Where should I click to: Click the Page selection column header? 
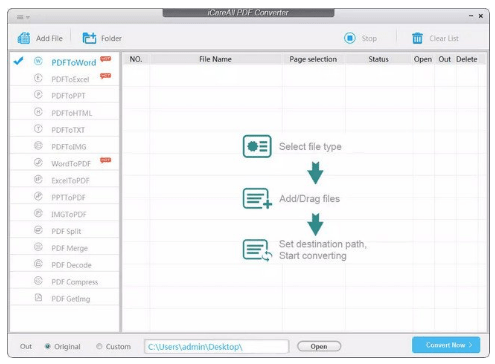(x=313, y=59)
